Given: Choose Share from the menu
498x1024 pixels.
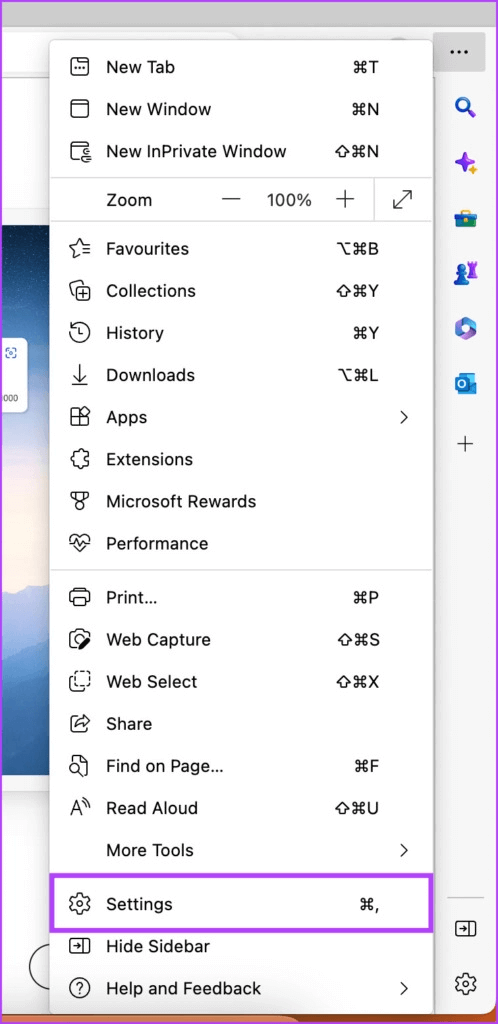Looking at the screenshot, I should click(x=241, y=724).
